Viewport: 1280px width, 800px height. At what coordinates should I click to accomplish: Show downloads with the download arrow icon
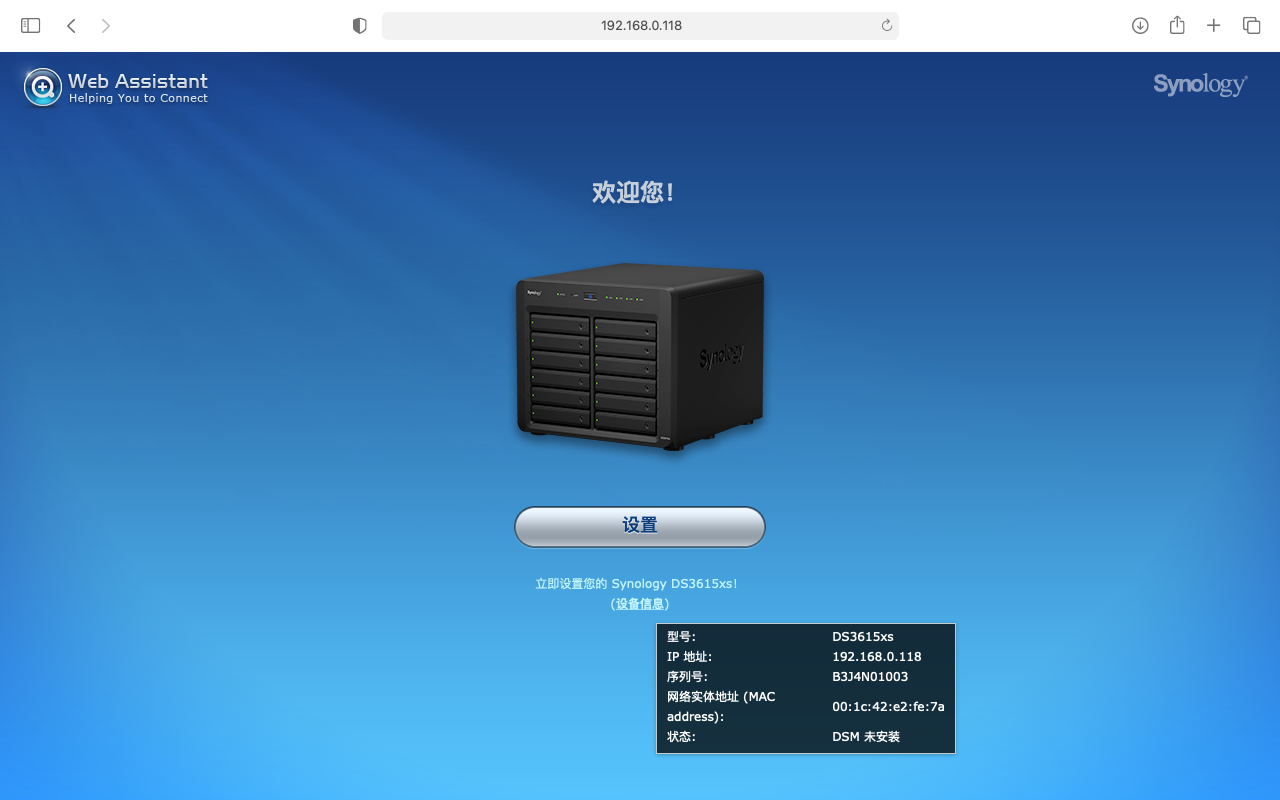(x=1140, y=26)
